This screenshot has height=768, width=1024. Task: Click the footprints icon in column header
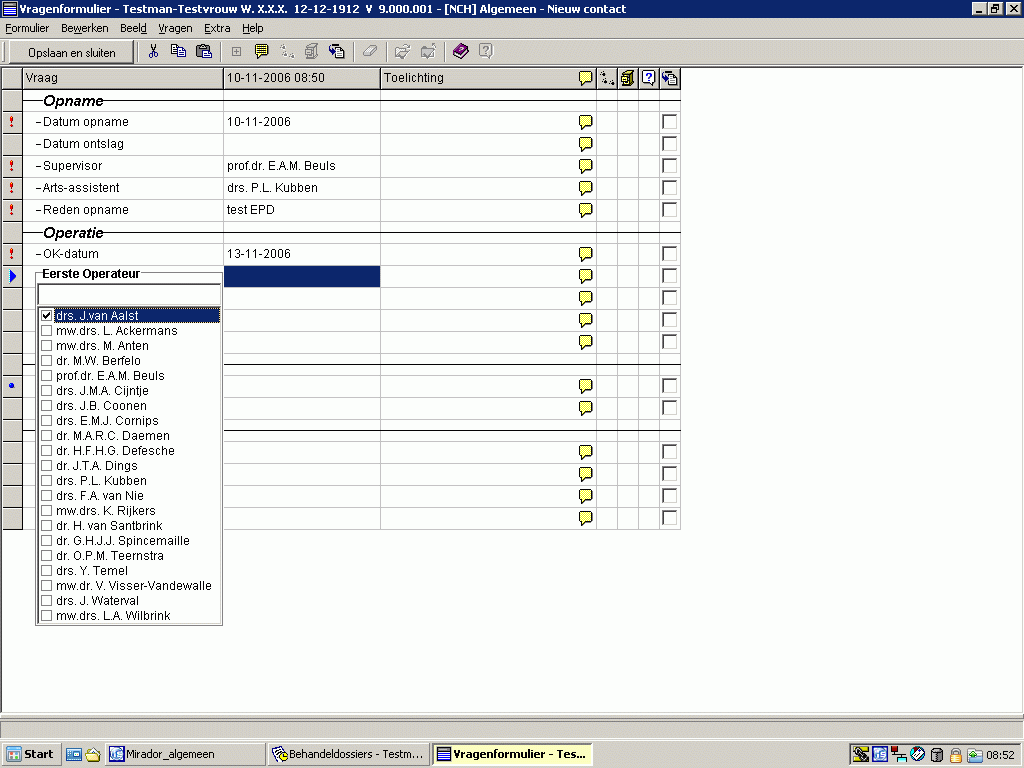click(x=607, y=78)
